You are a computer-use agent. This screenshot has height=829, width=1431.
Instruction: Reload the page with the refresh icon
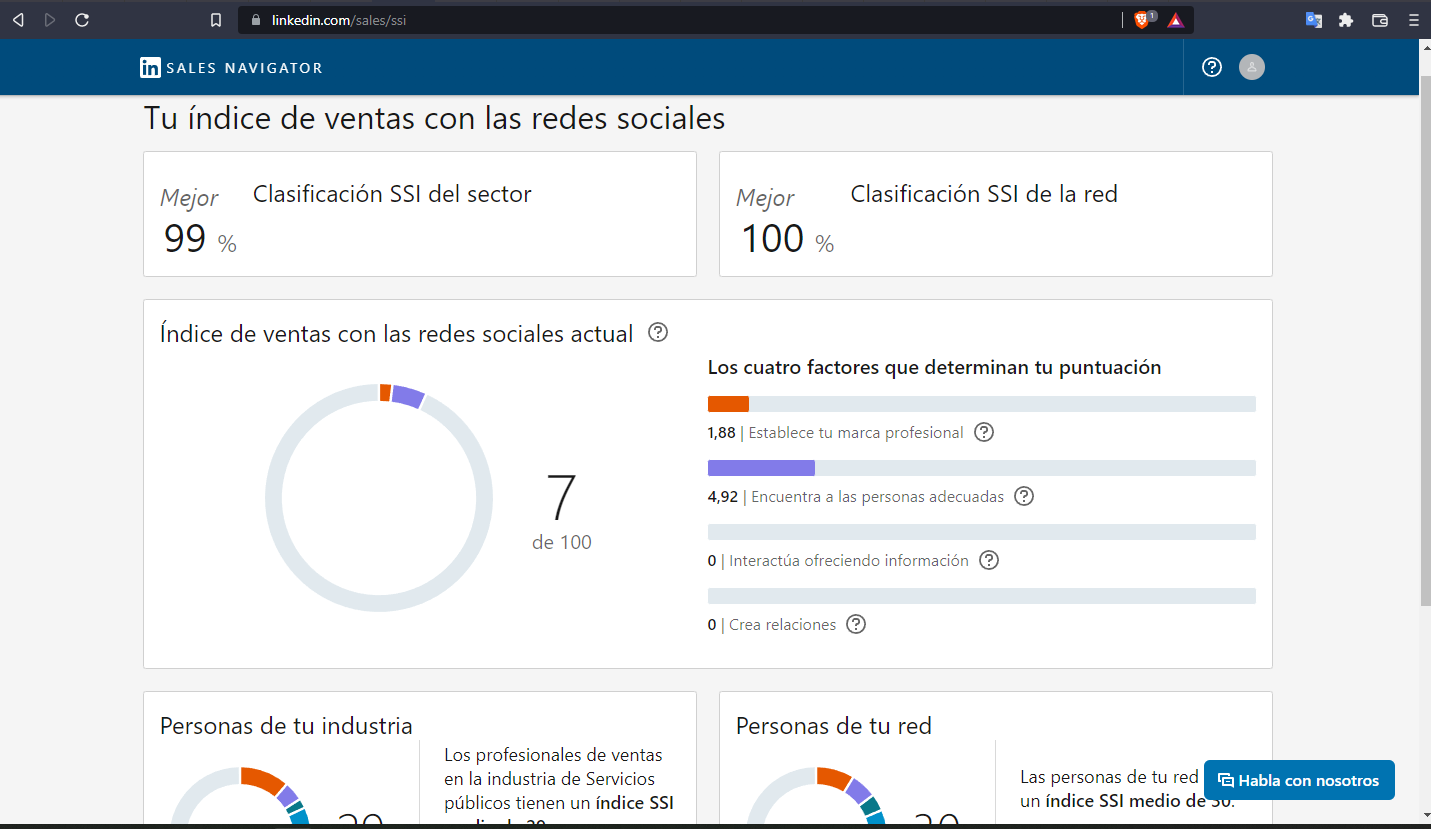tap(82, 20)
